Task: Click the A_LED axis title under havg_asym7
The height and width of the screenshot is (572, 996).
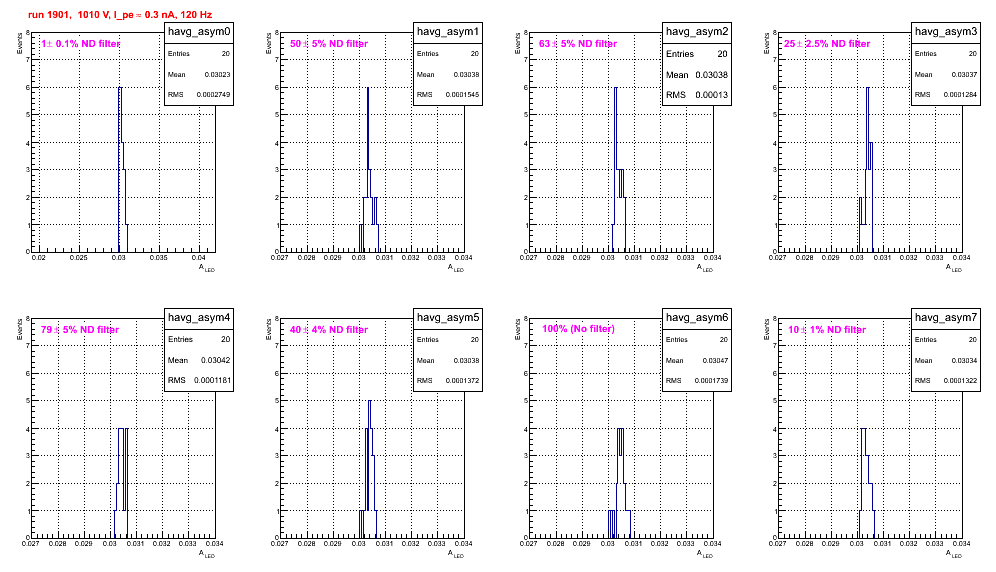Action: coord(954,554)
